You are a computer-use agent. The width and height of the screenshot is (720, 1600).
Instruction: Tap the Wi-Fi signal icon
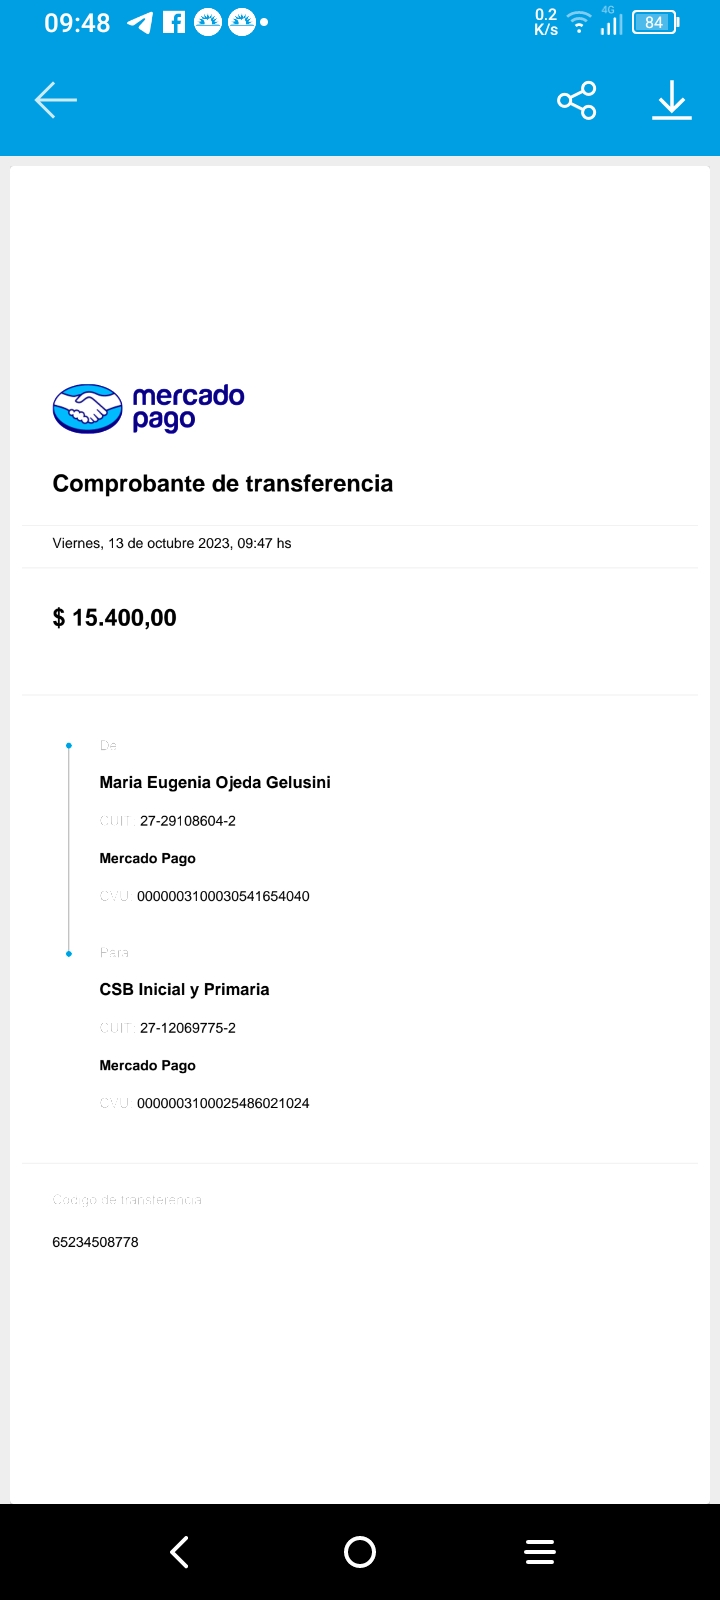tap(578, 22)
